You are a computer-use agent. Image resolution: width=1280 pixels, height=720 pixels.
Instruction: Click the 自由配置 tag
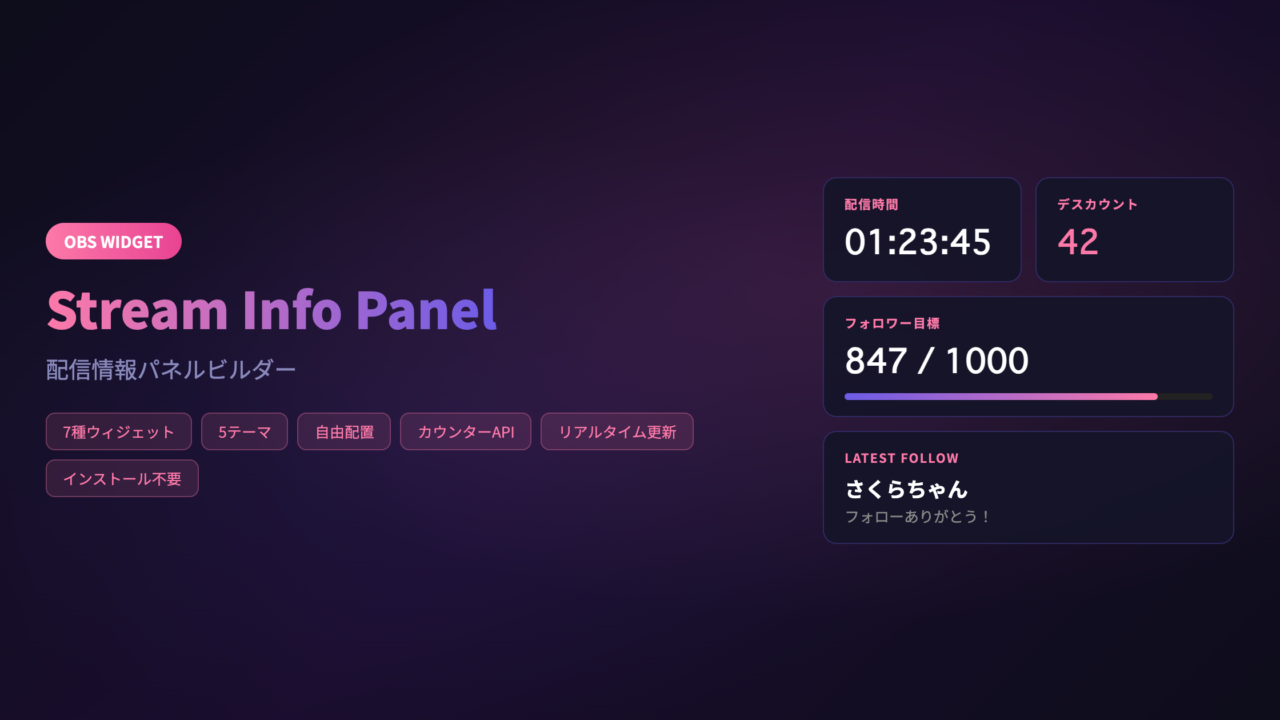344,432
